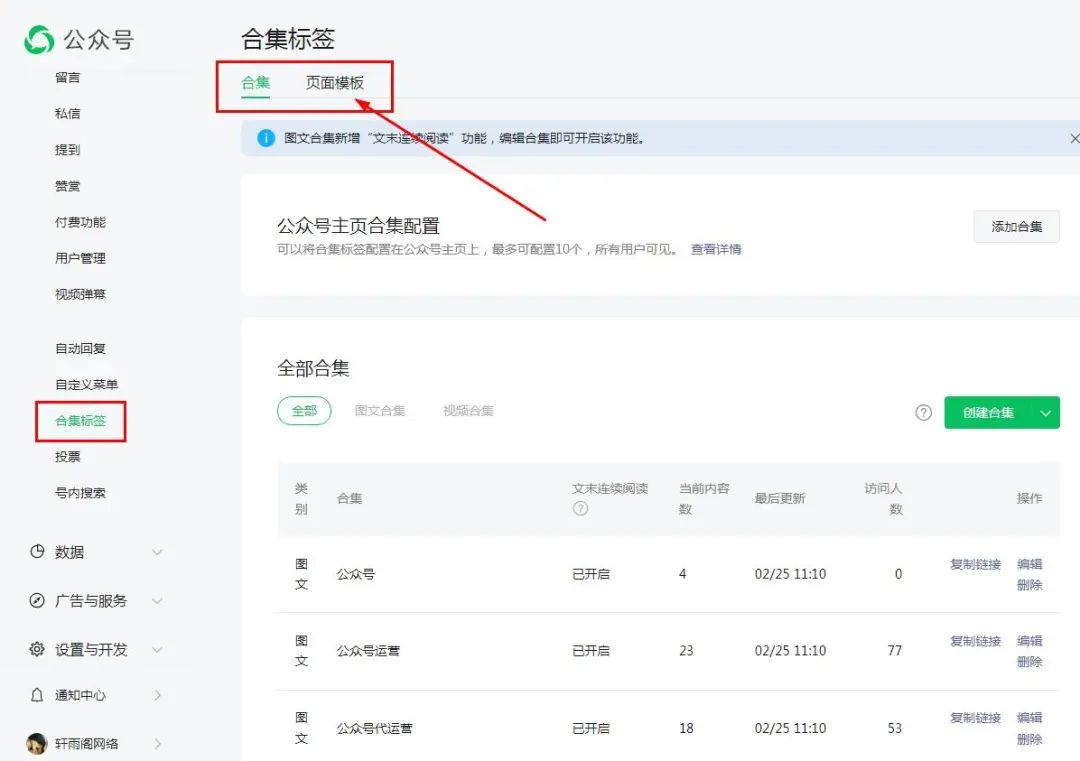Click 复制链接 for the 公众号运营 collection
1080x761 pixels.
pos(974,640)
